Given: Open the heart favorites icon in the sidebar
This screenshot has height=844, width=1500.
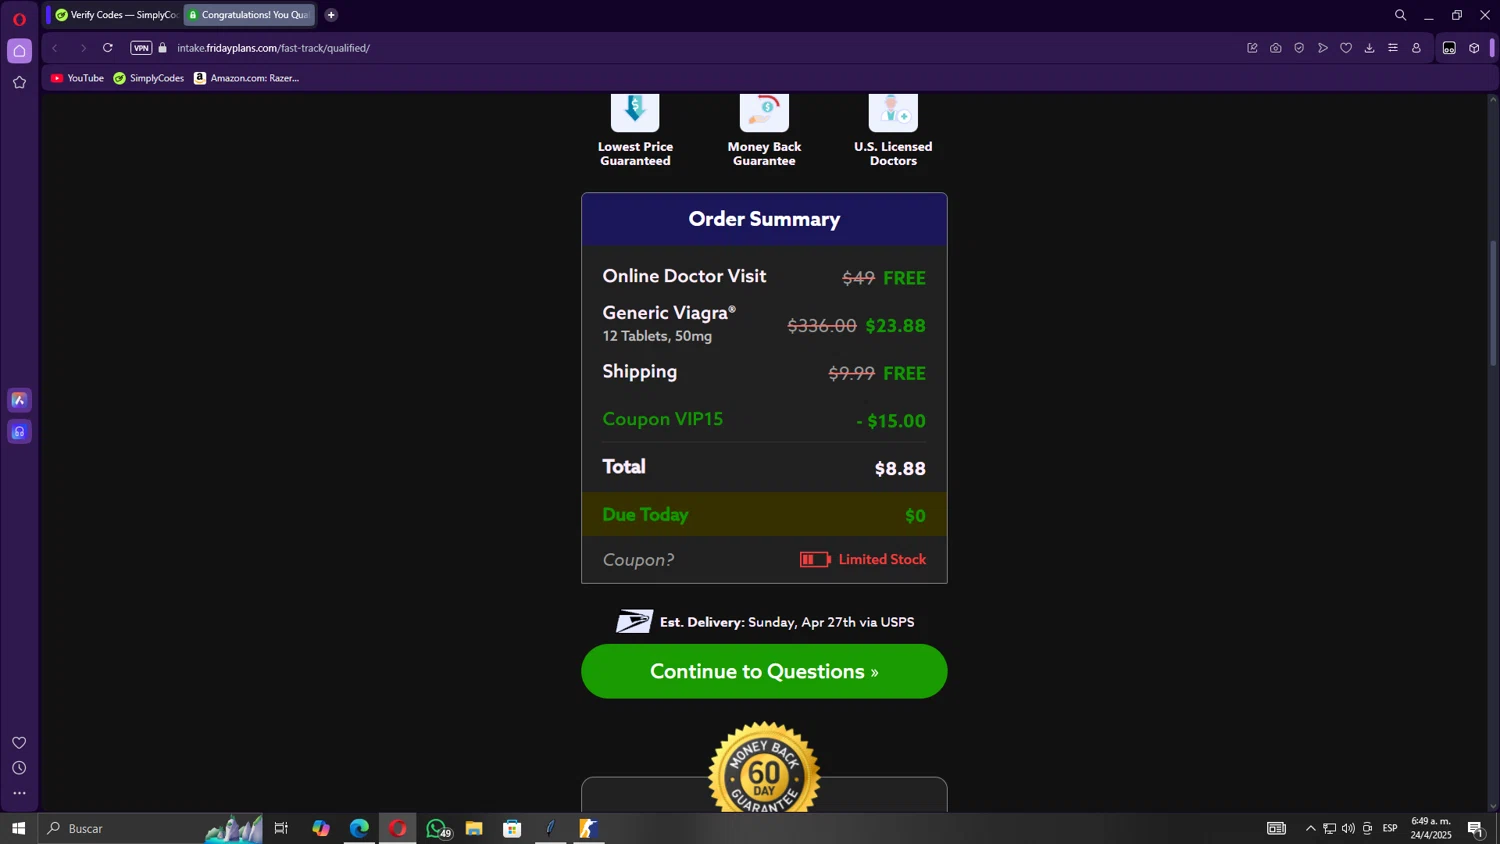Looking at the screenshot, I should (x=19, y=743).
